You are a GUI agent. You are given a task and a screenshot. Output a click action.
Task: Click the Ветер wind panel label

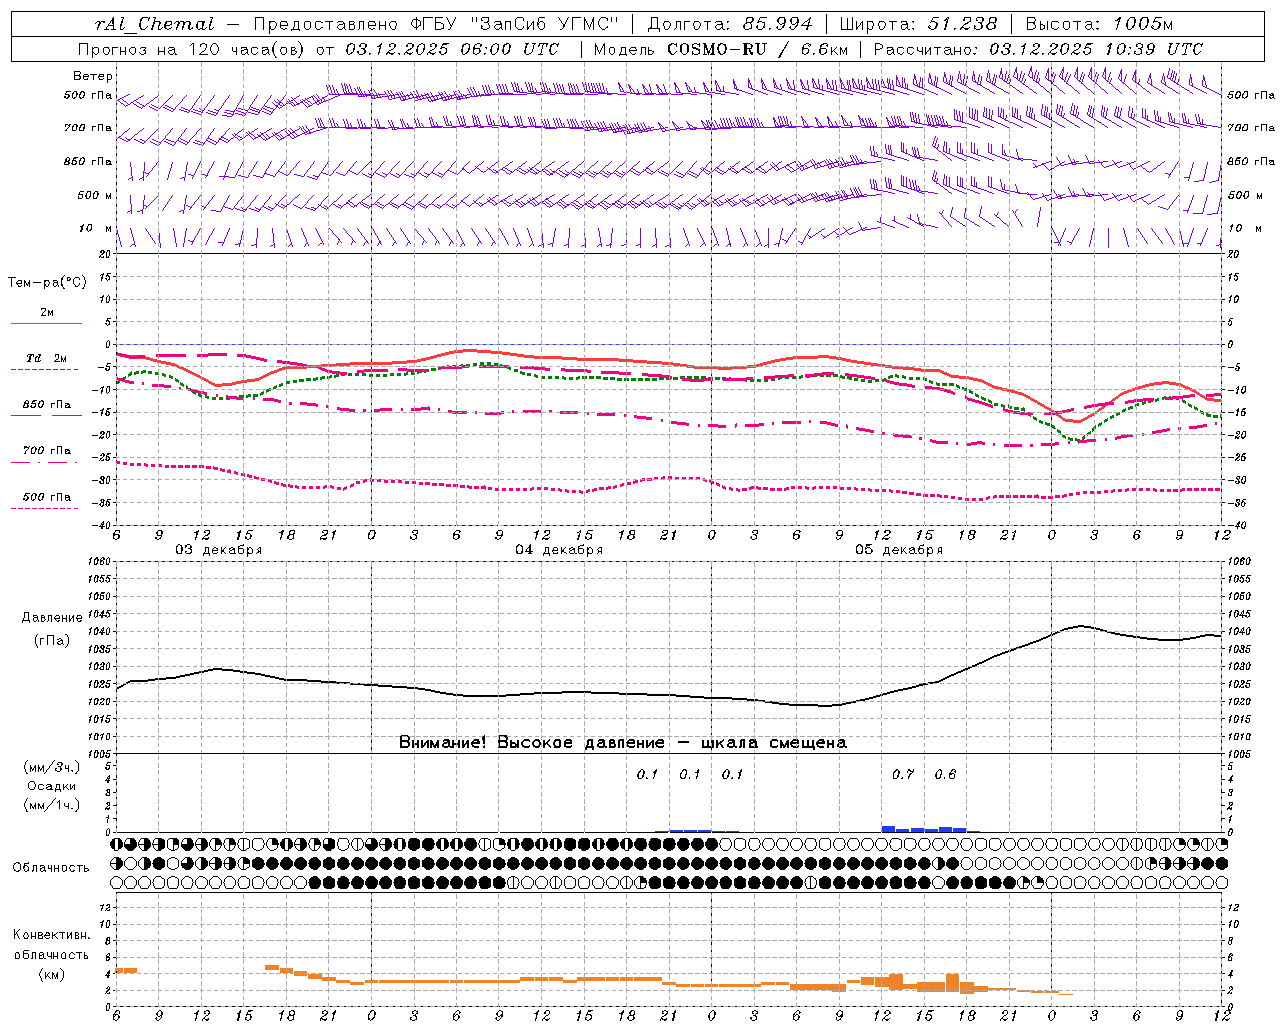point(93,76)
